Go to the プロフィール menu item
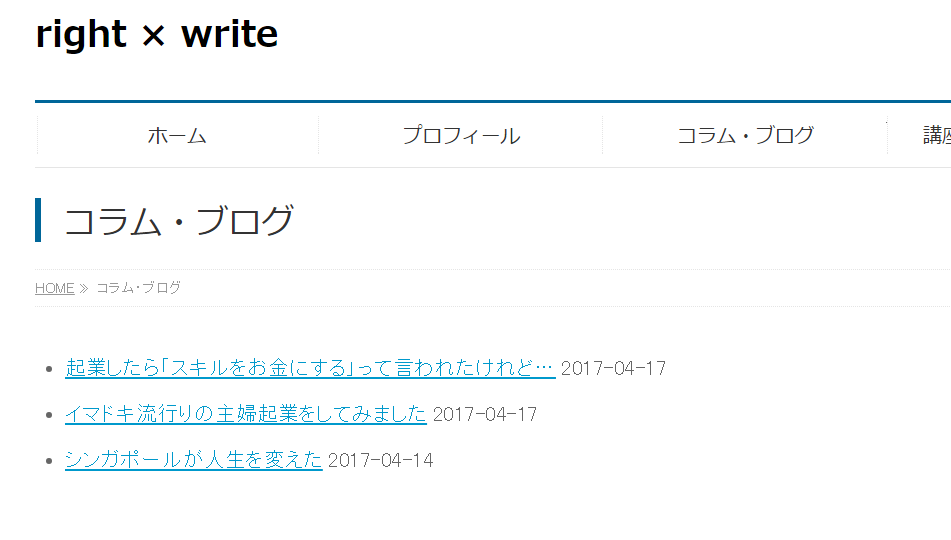The image size is (951, 540). click(461, 136)
